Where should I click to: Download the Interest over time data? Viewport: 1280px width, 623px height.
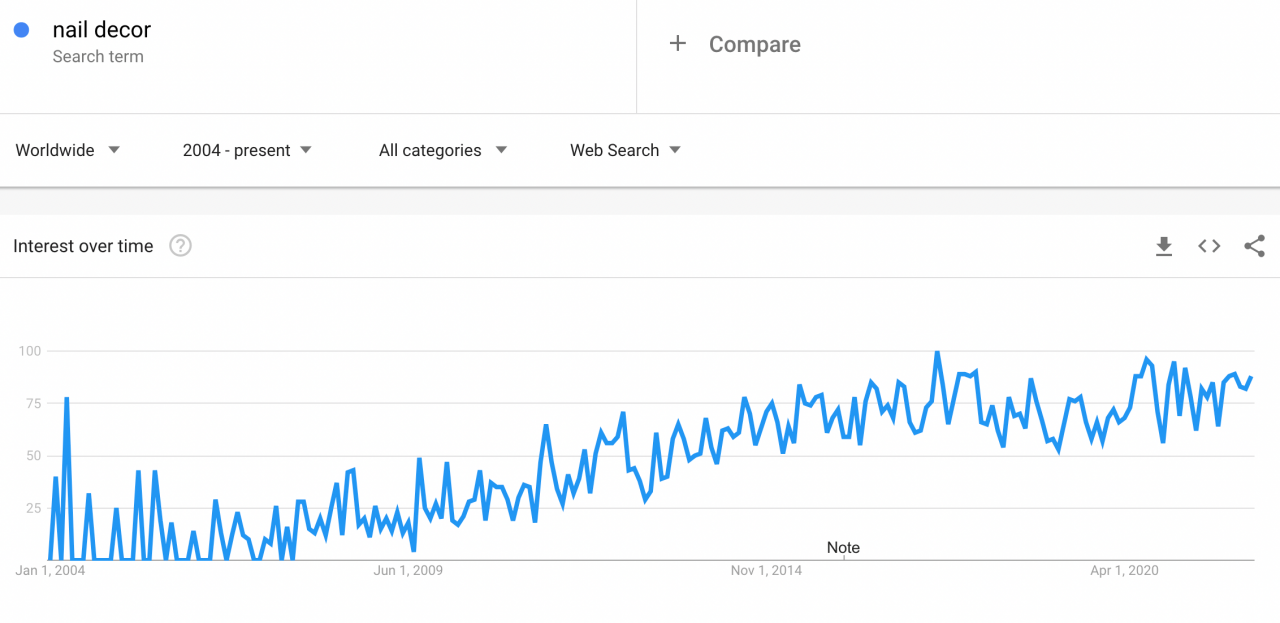pos(1164,246)
